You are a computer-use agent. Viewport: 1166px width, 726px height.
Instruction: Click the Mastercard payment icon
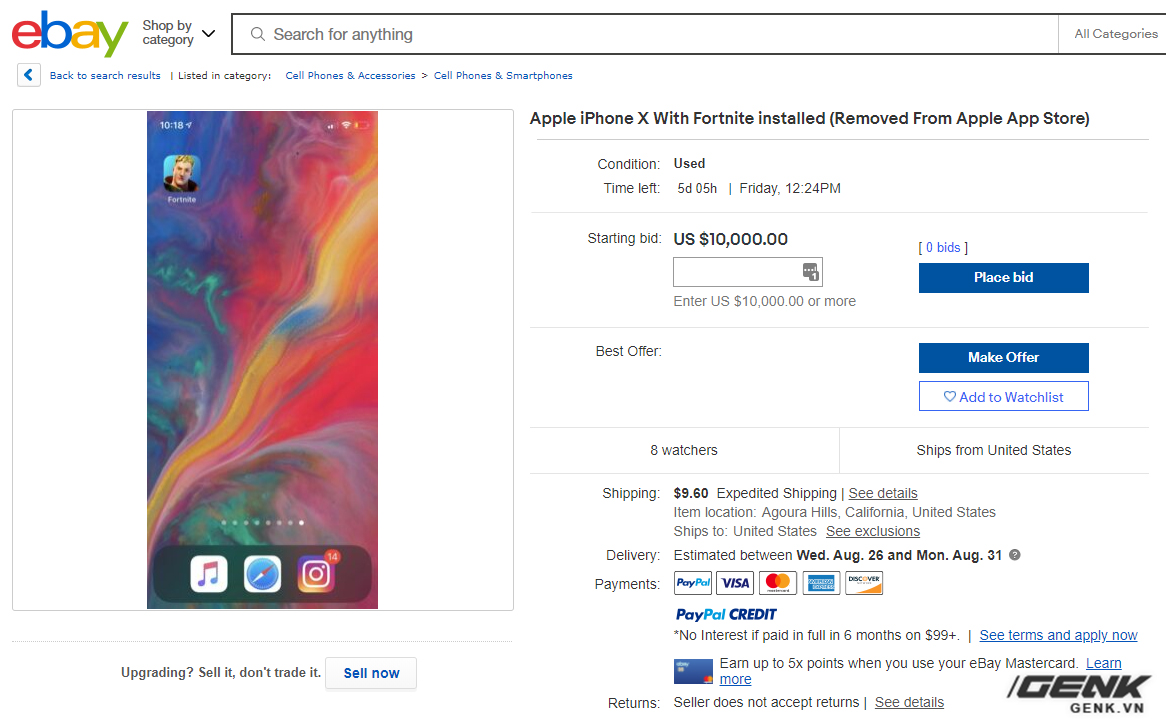point(777,583)
